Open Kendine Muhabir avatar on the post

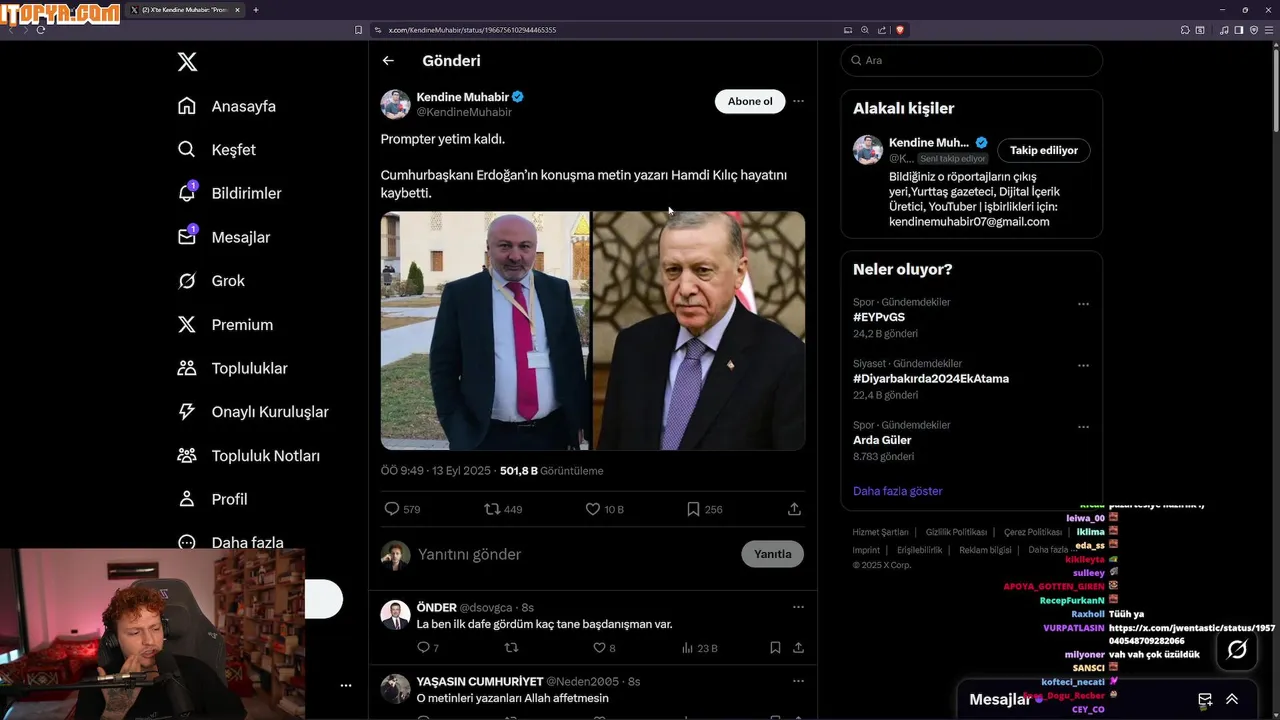pyautogui.click(x=395, y=104)
